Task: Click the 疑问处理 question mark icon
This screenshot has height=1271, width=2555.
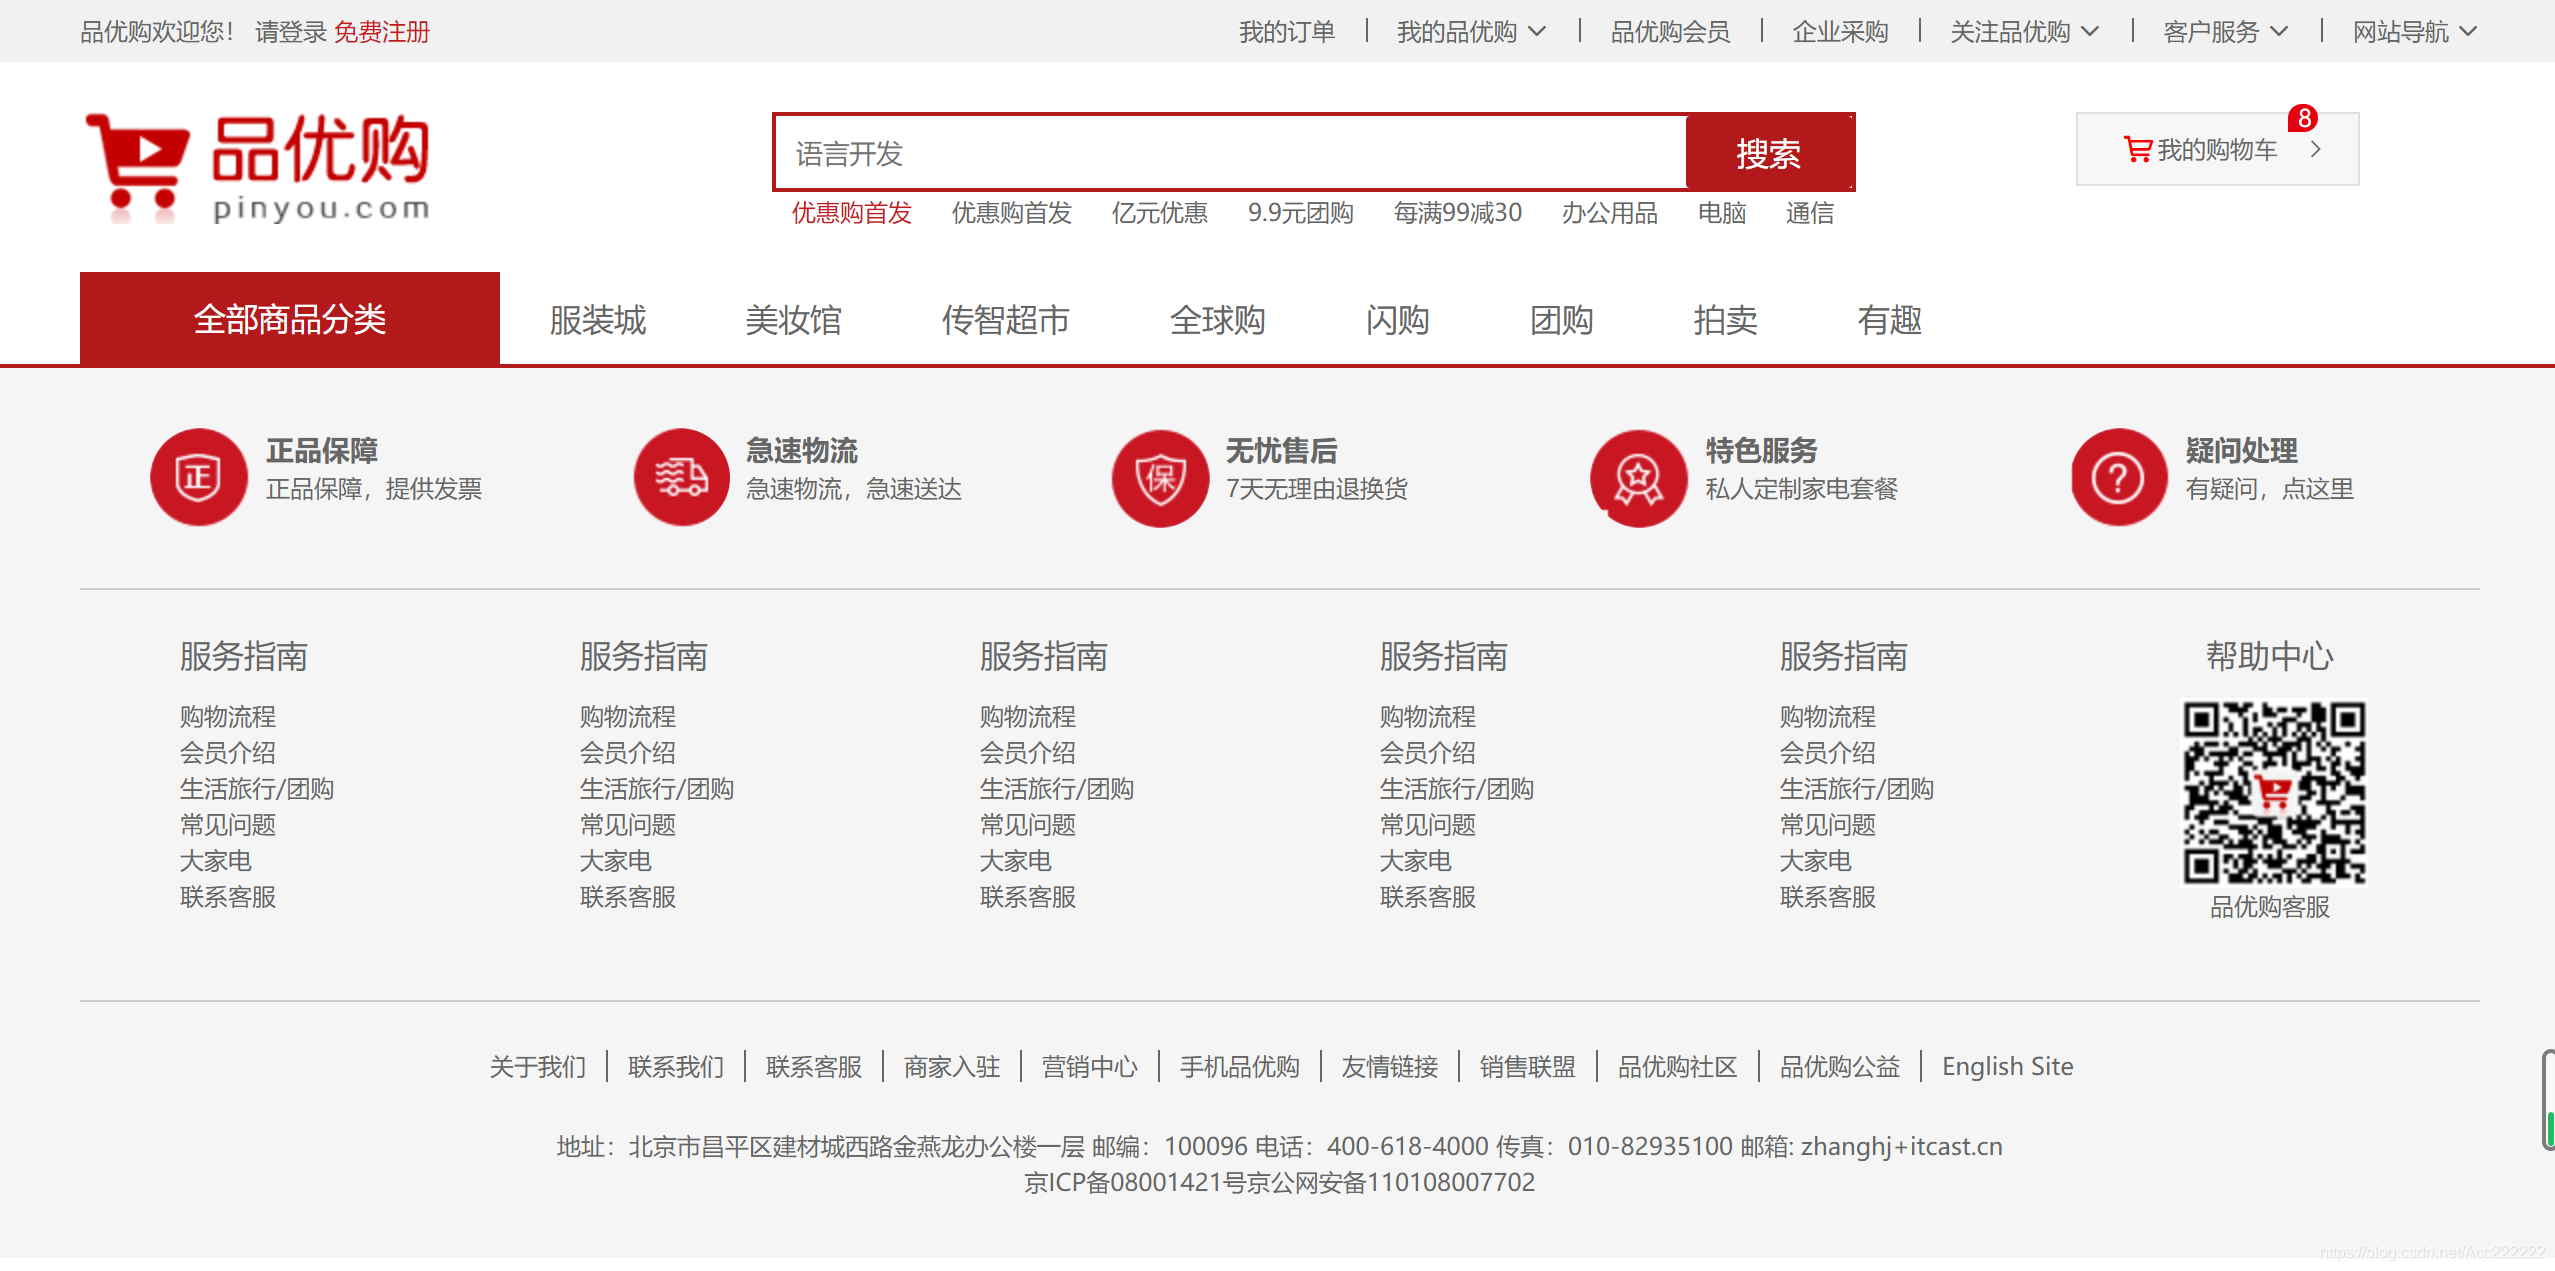Action: [x=2118, y=477]
